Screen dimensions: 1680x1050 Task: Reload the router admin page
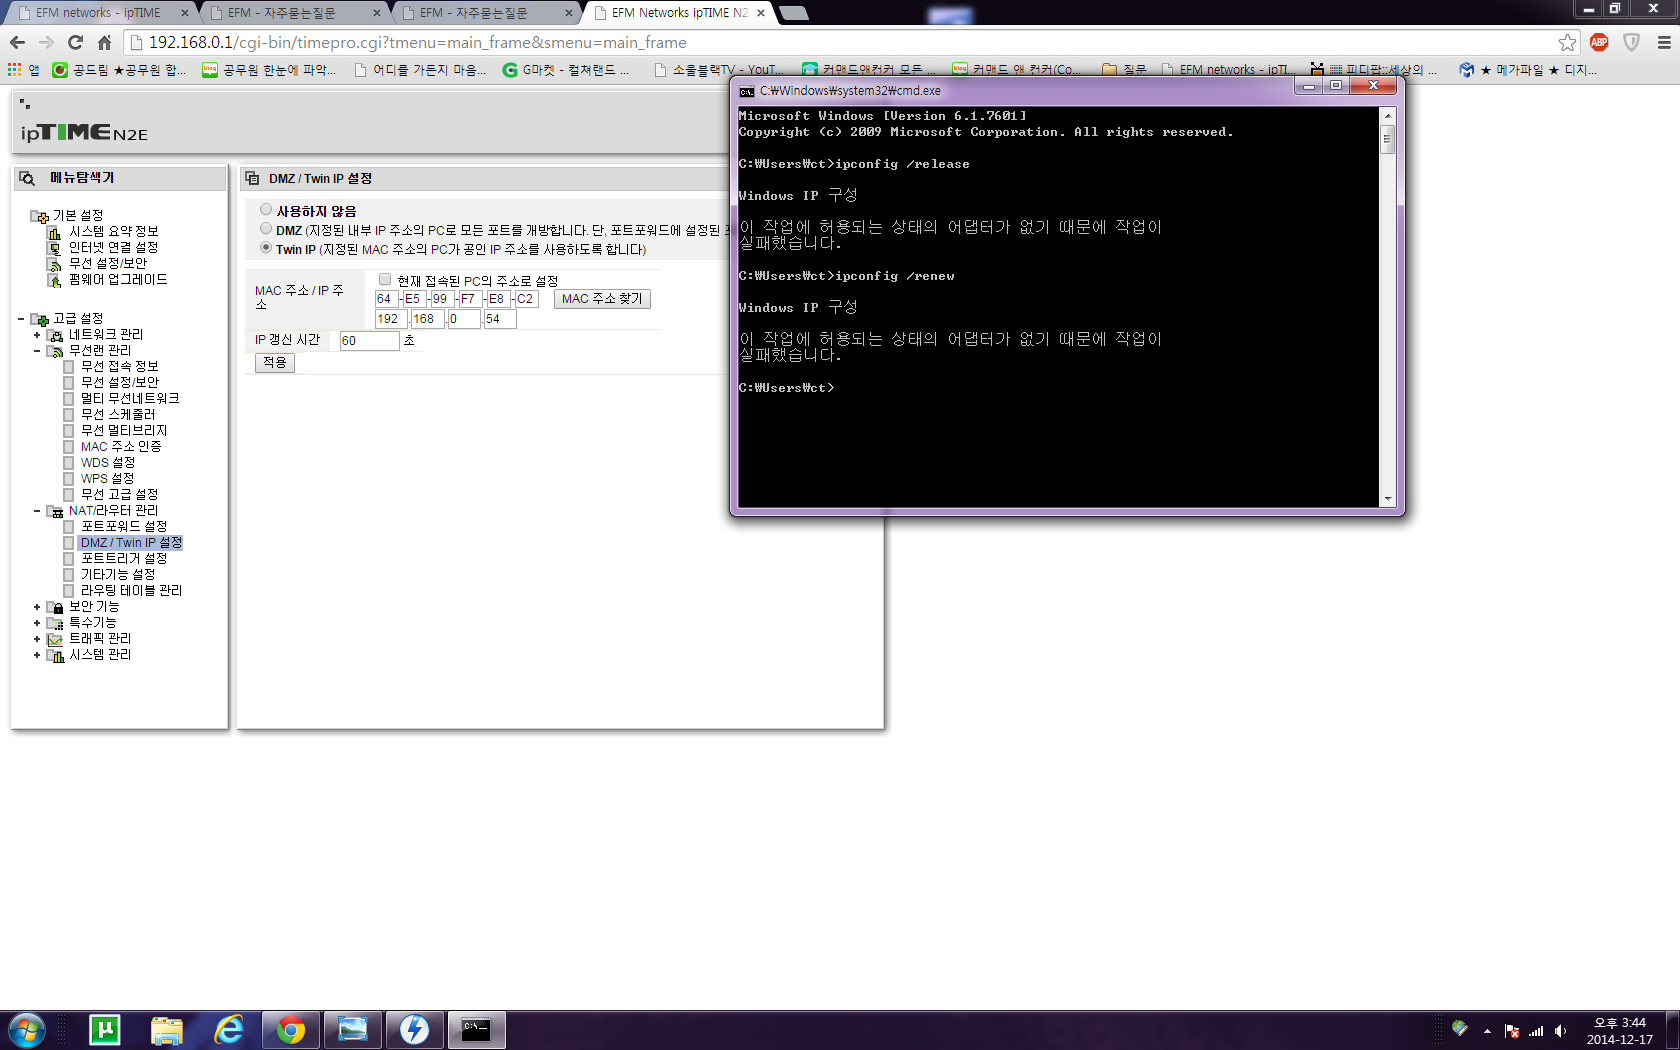tap(75, 42)
